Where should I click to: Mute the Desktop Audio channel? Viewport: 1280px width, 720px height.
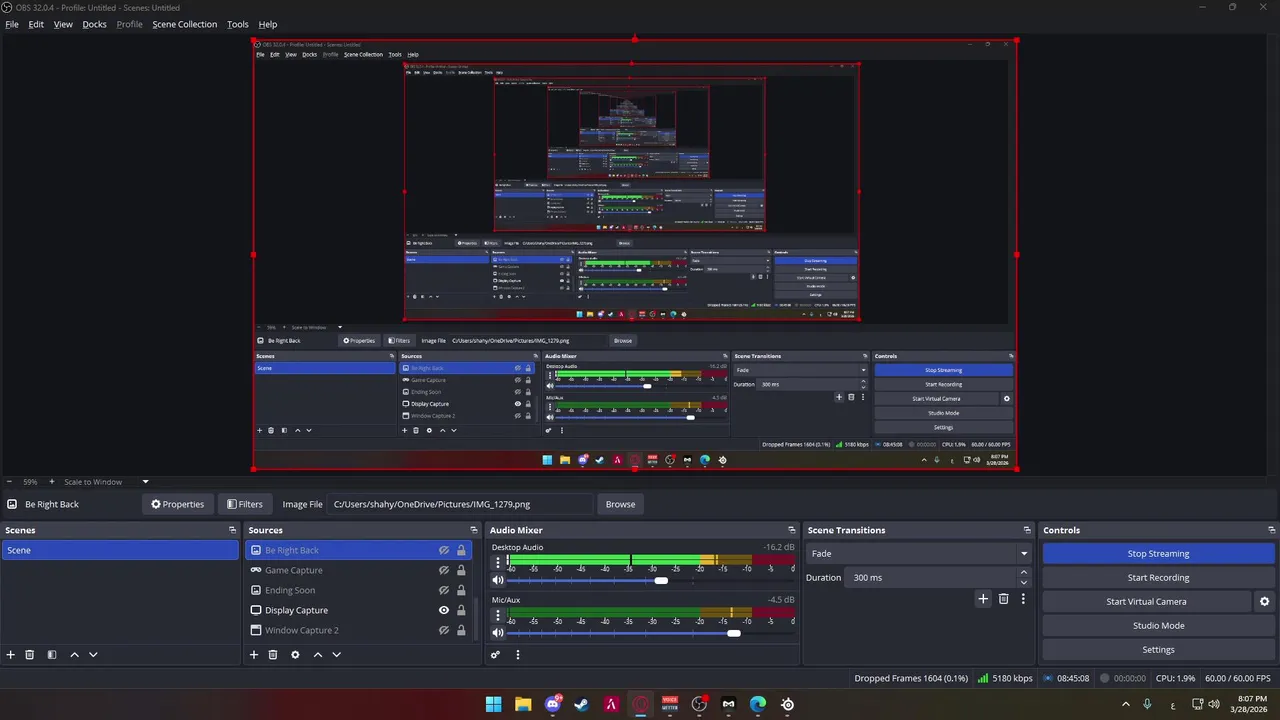pos(498,580)
